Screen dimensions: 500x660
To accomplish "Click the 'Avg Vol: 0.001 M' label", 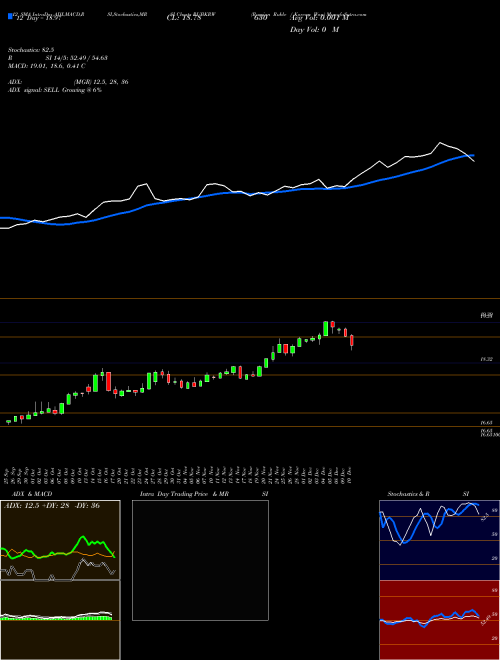I will [x=319, y=18].
